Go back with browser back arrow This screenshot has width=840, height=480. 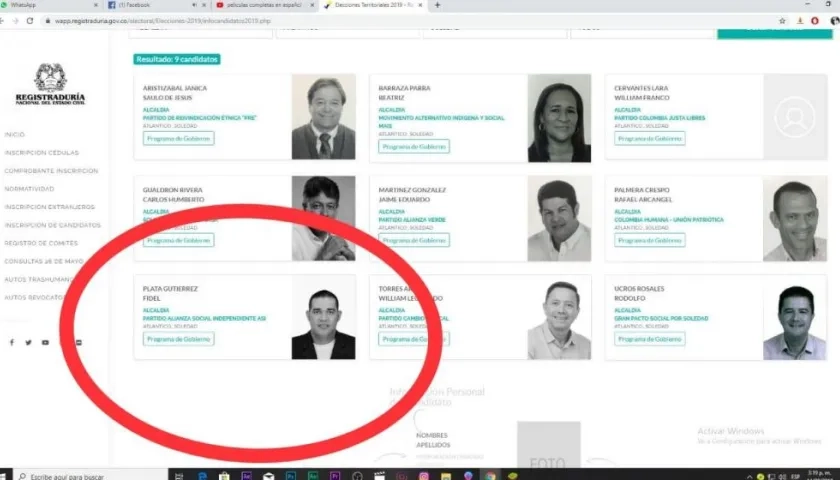point(2,21)
